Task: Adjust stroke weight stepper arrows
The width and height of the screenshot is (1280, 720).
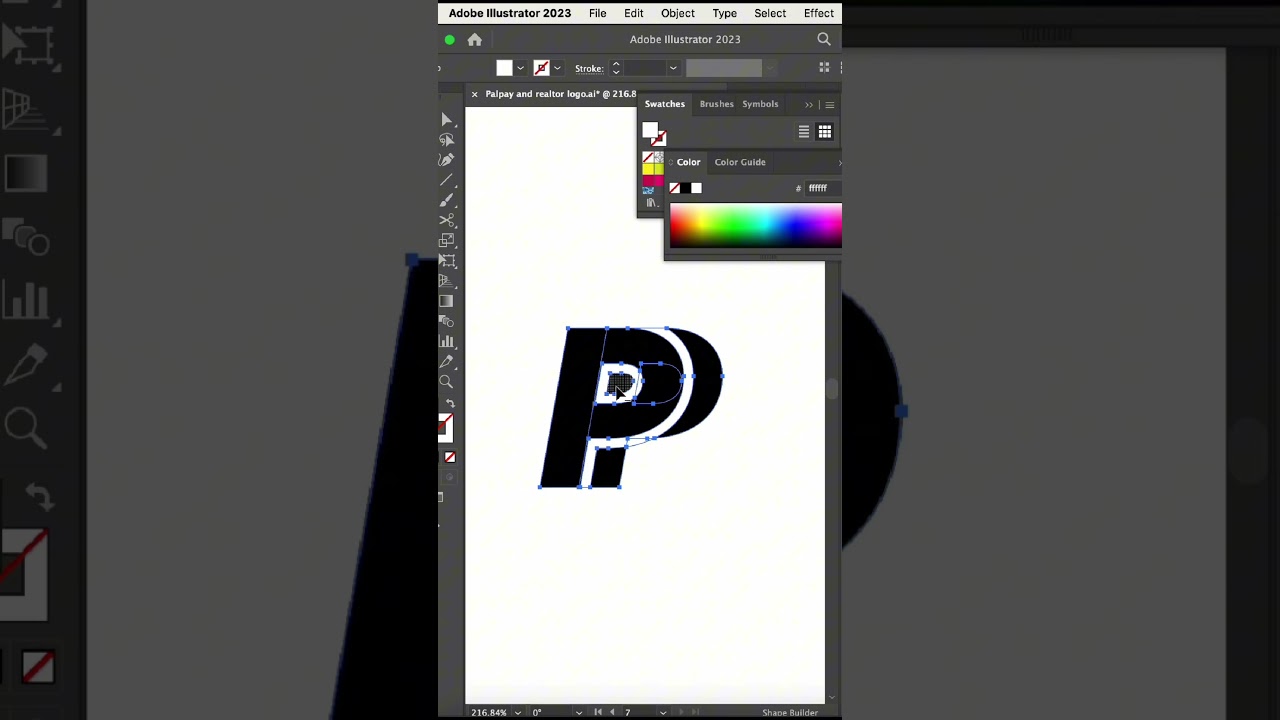Action: tap(616, 68)
